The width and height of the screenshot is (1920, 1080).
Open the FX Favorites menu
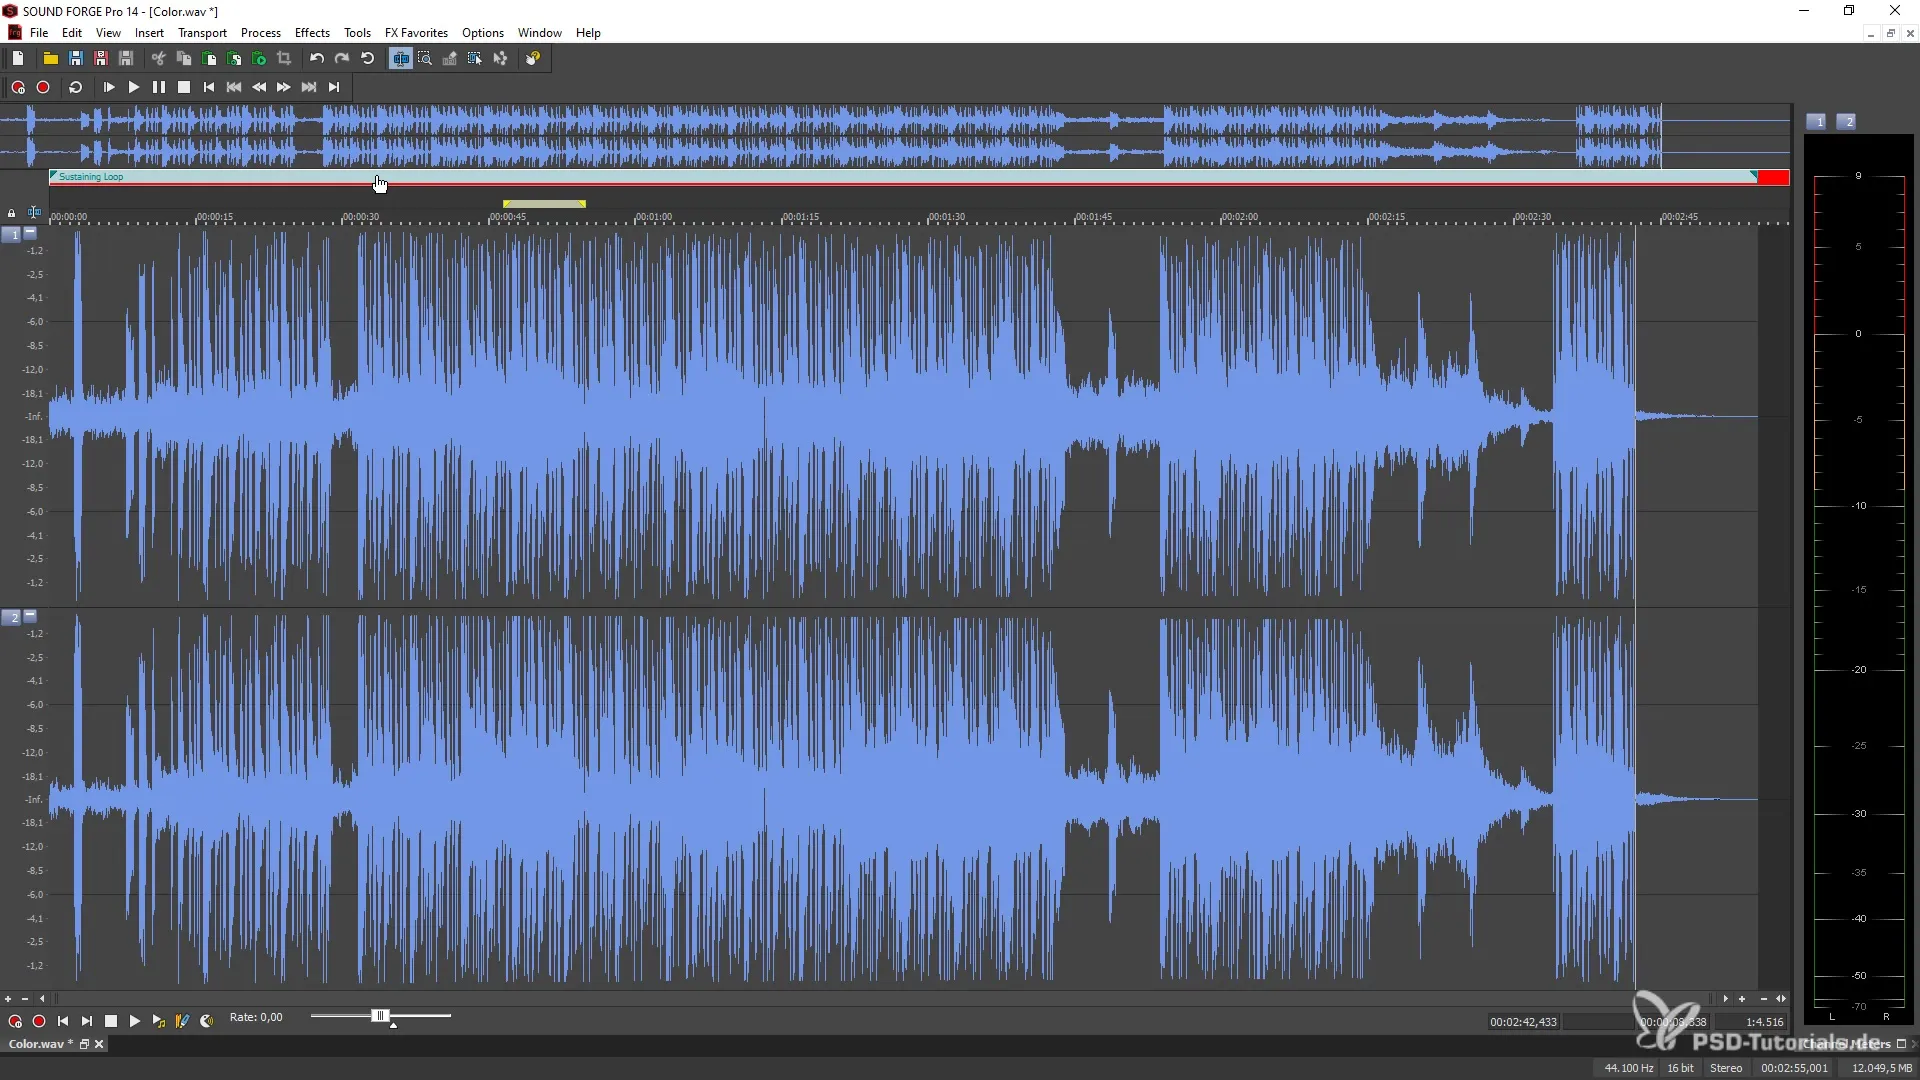click(416, 32)
